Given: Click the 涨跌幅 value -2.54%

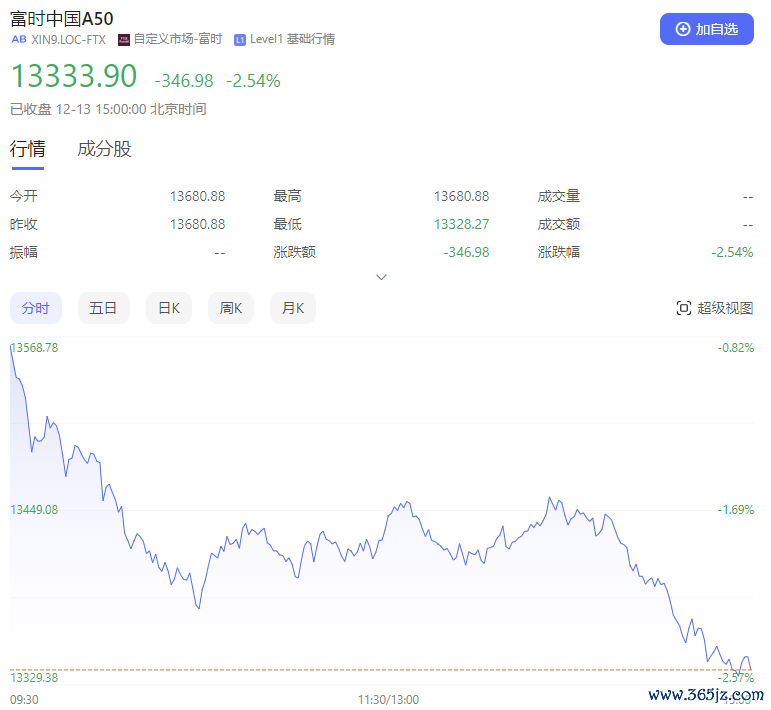Looking at the screenshot, I should 732,252.
